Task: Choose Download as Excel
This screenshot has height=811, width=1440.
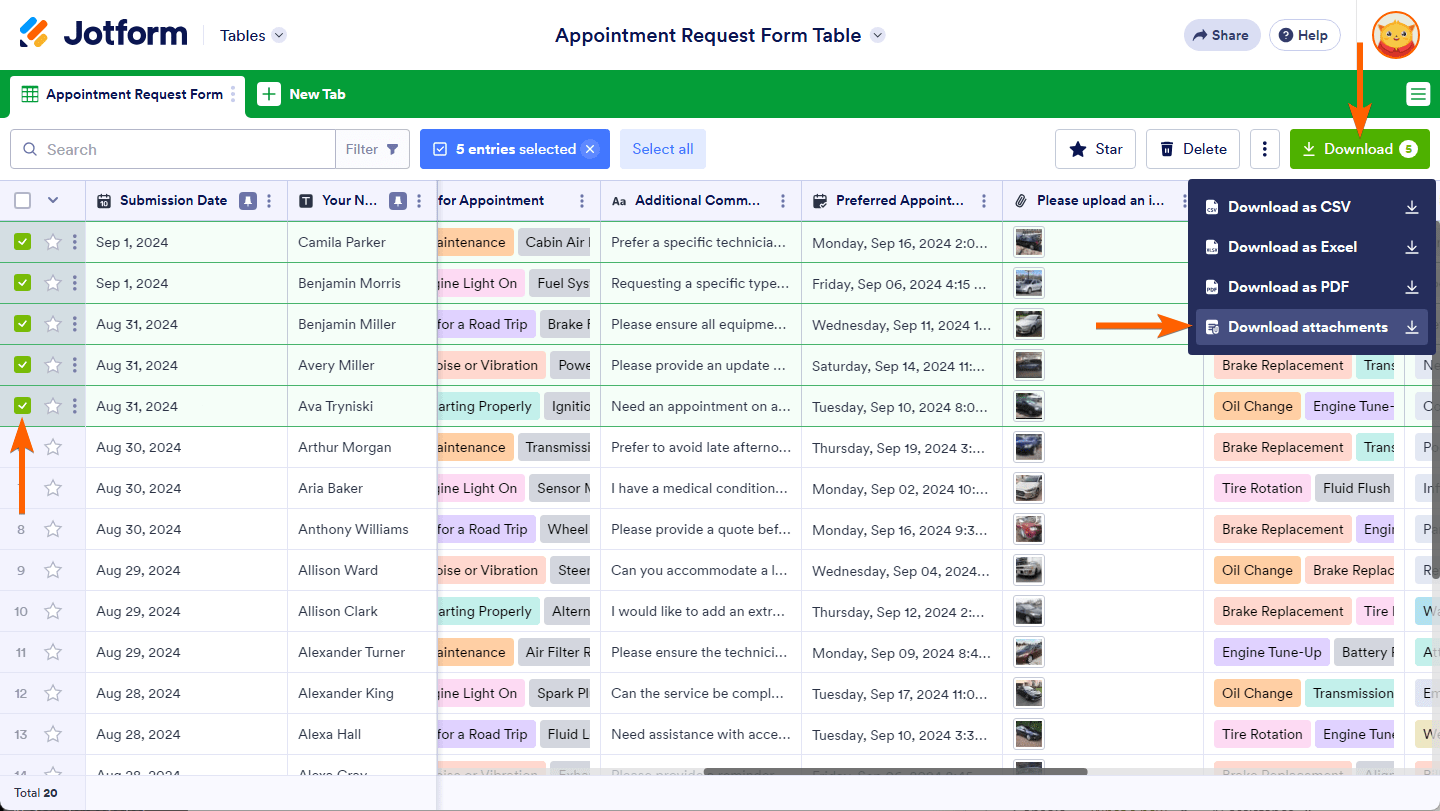Action: tap(1311, 247)
